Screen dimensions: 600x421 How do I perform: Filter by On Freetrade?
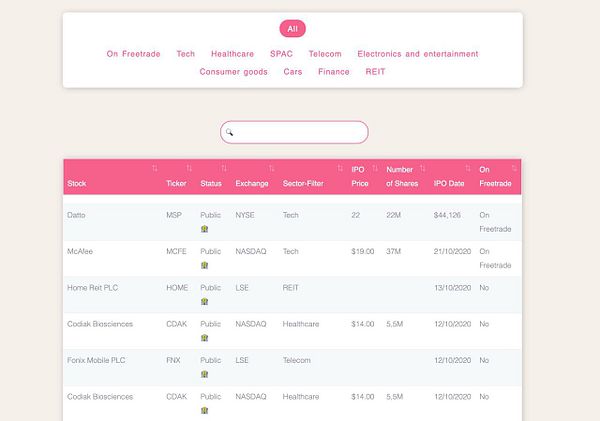(x=133, y=54)
